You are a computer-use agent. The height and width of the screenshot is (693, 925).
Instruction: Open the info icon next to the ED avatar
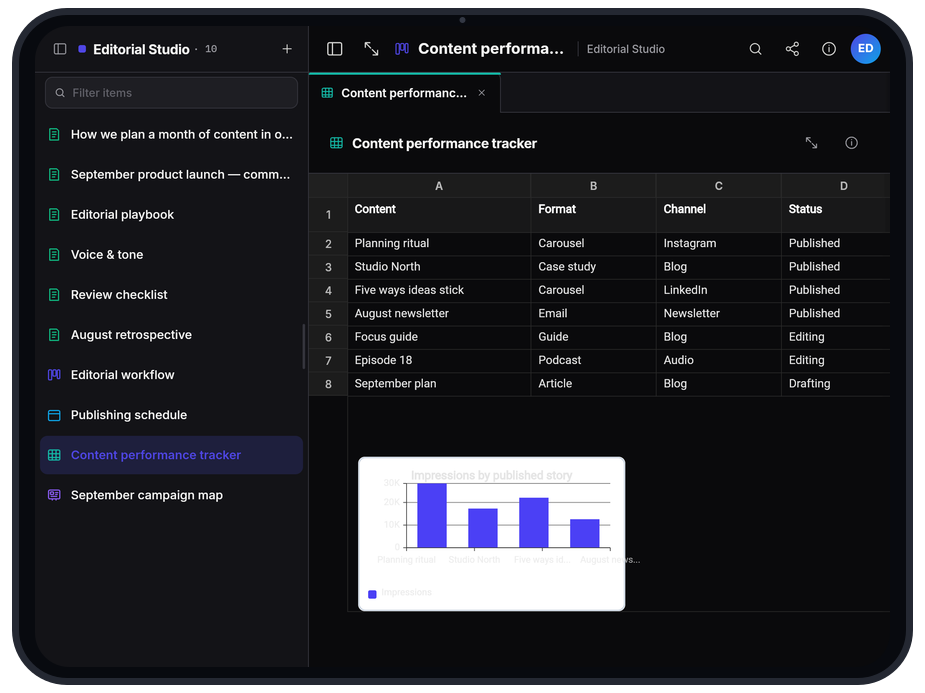point(829,49)
